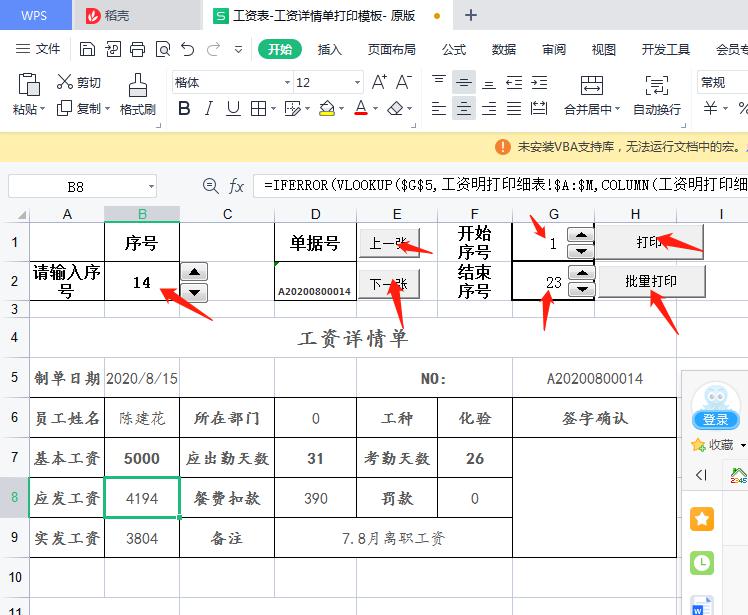Image resolution: width=748 pixels, height=615 pixels.
Task: Click Merge and Center icon
Action: click(x=592, y=85)
